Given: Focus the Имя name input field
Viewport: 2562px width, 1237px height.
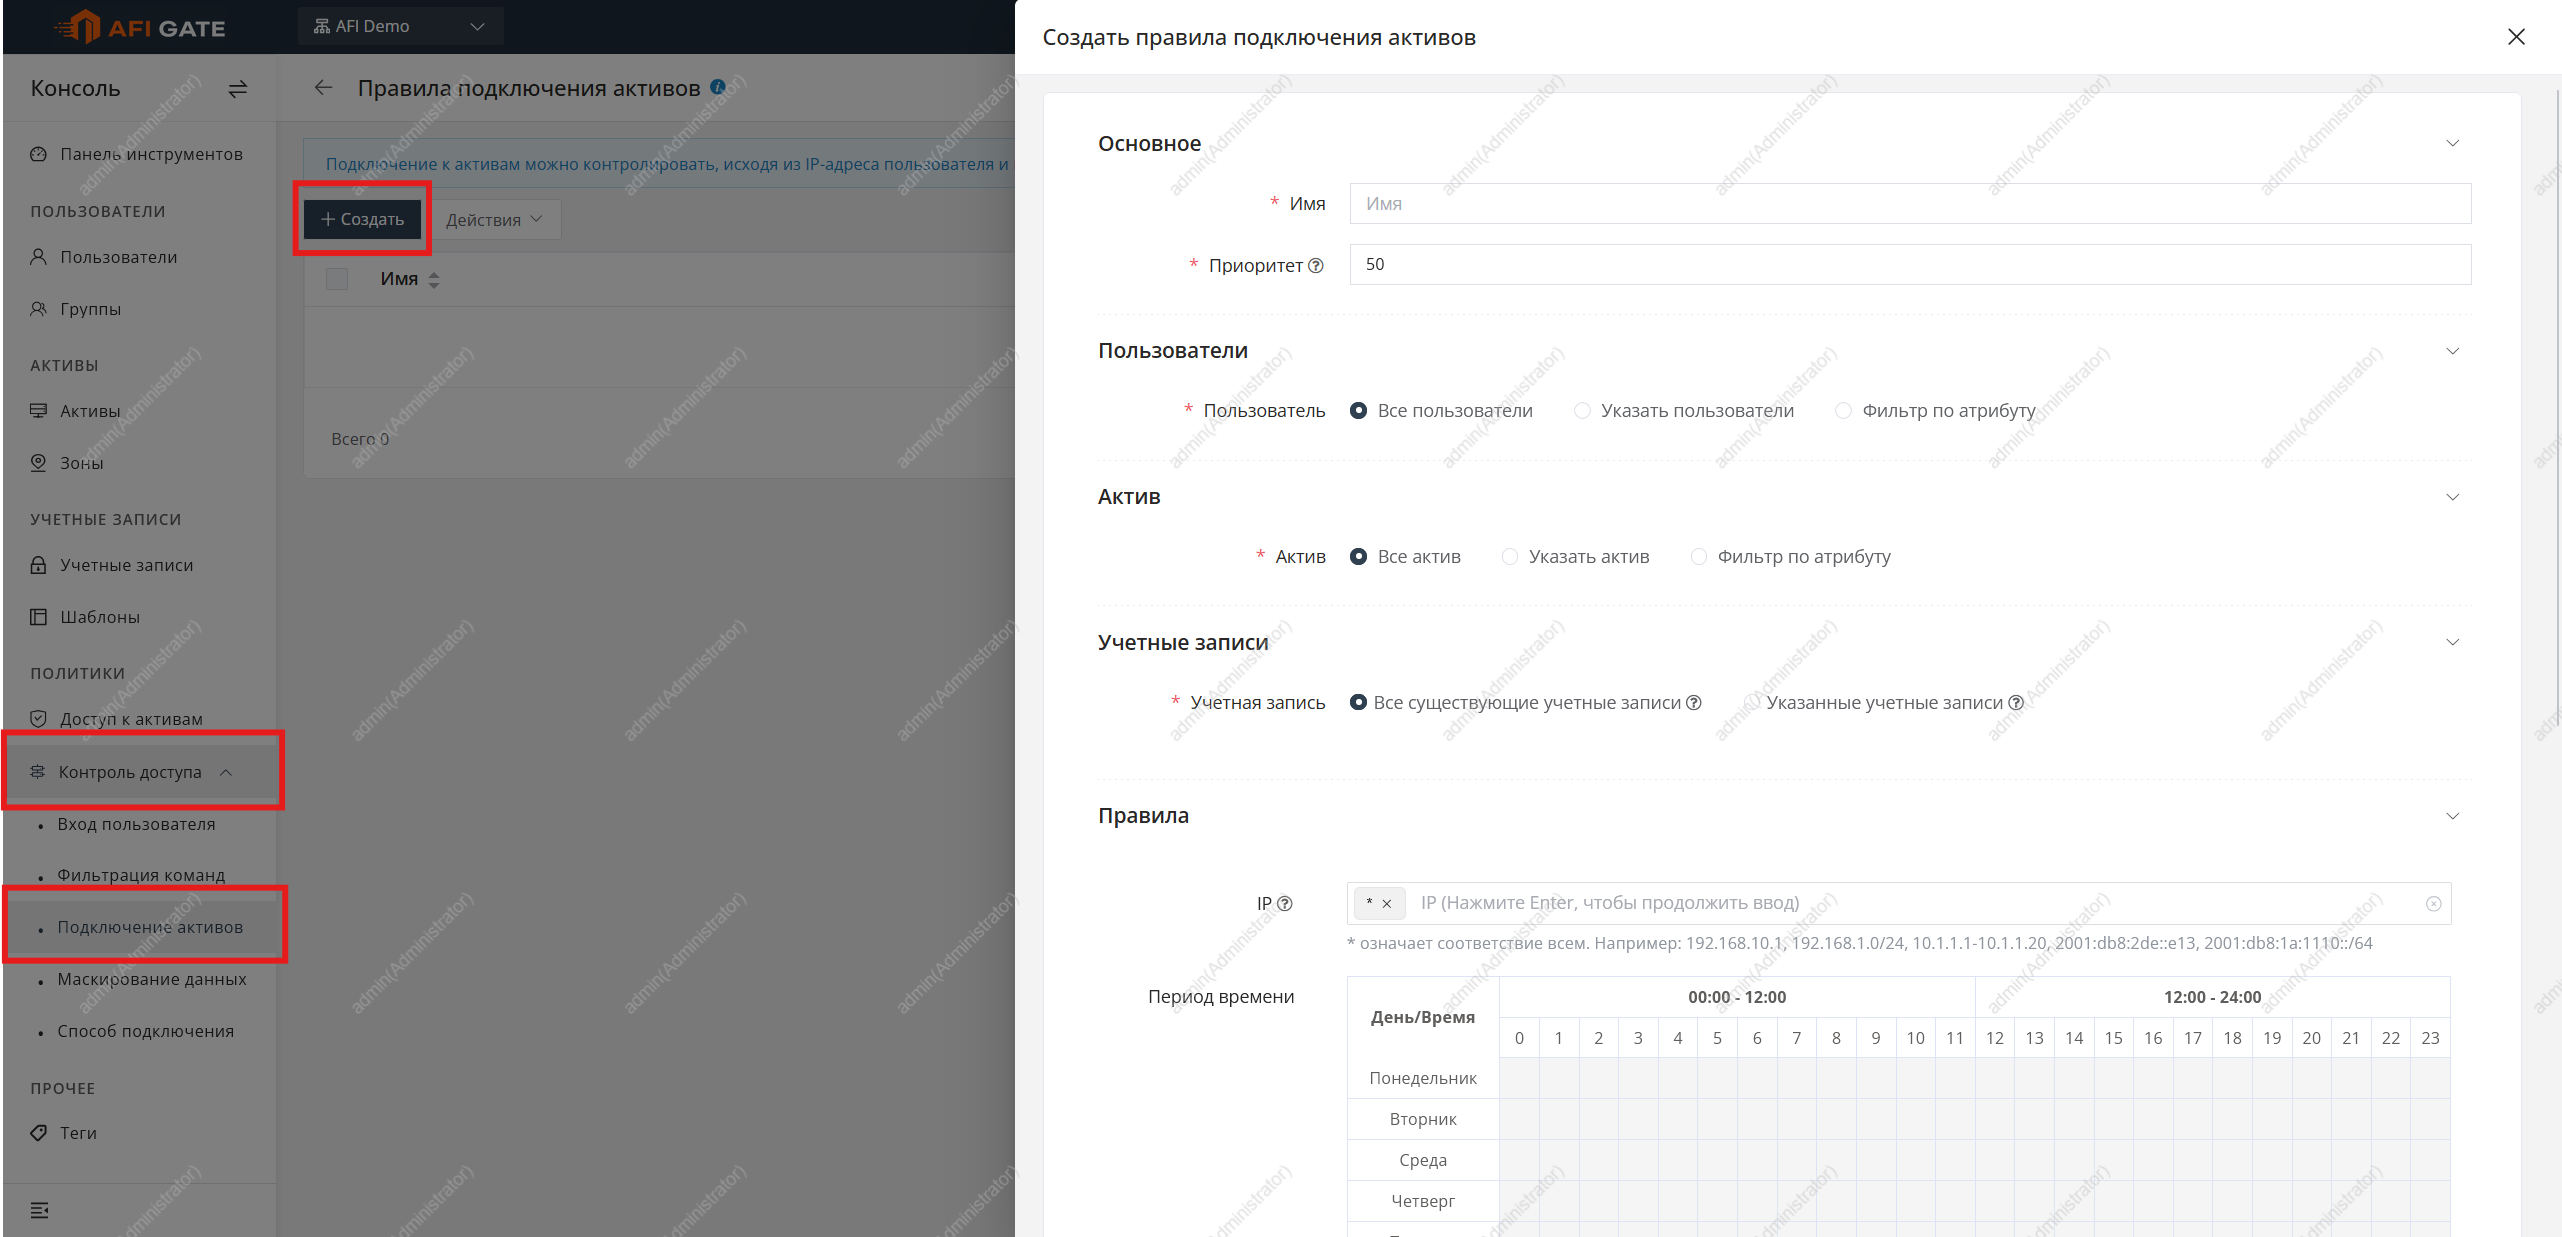Looking at the screenshot, I should 1910,204.
